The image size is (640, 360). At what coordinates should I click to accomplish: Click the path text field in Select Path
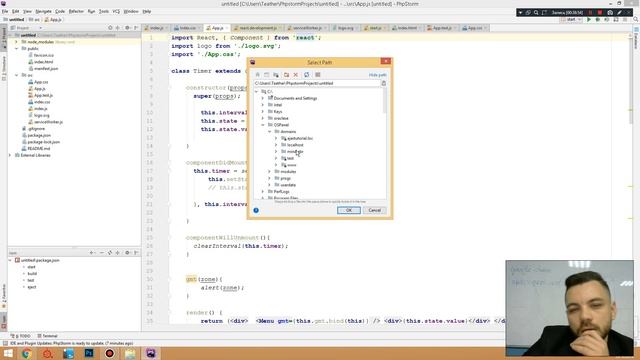317,83
